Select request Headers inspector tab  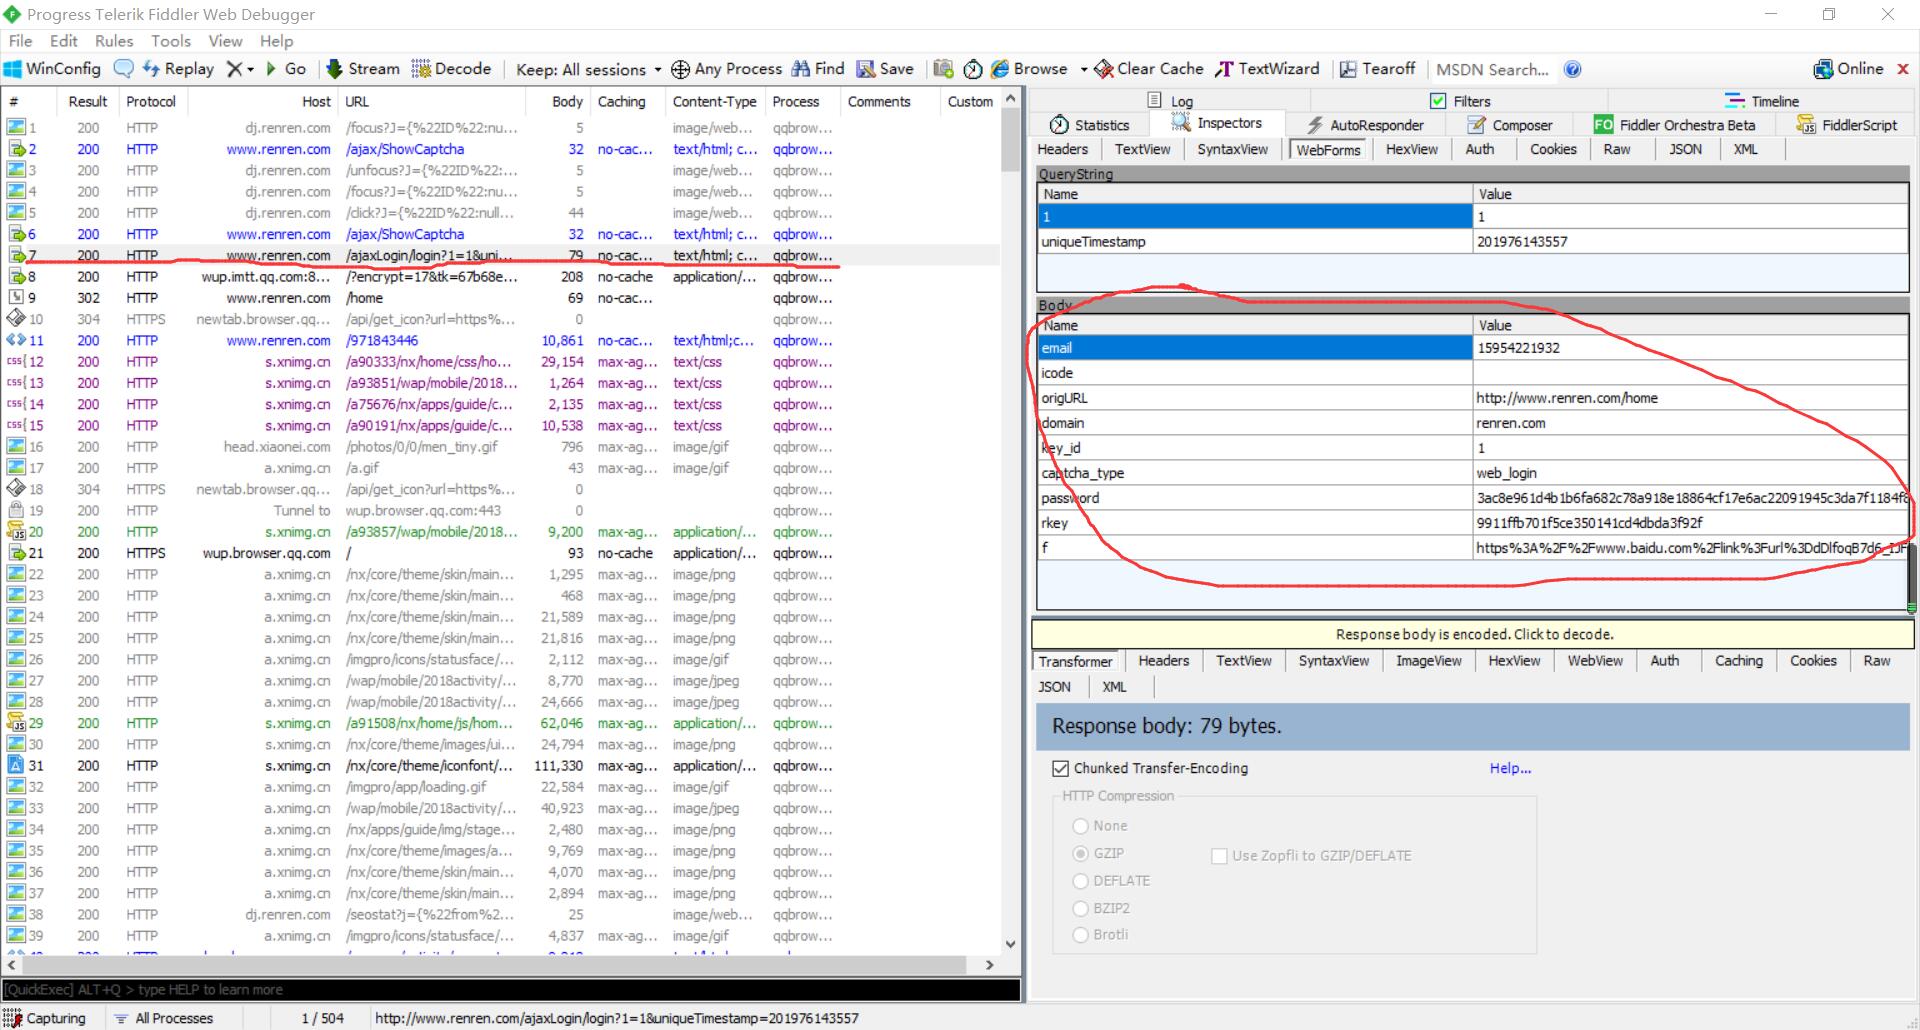coord(1062,149)
